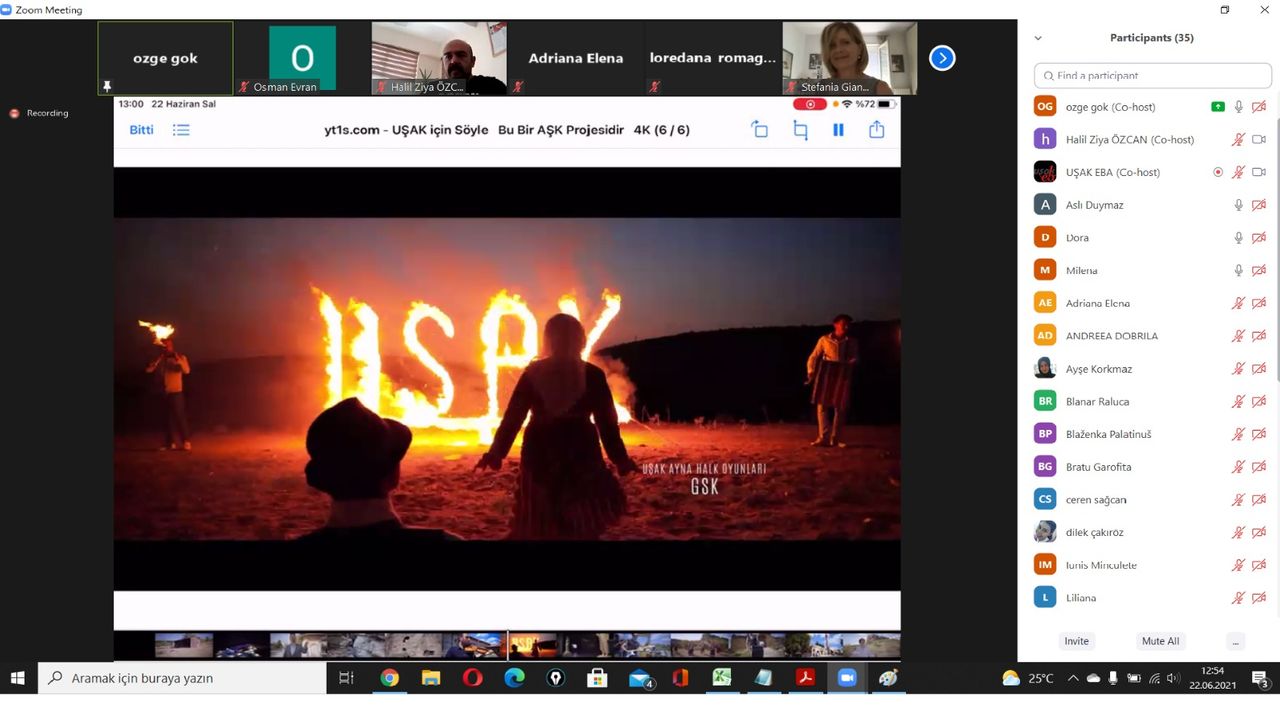
Task: Click the 25°C weather widget in the taskbar
Action: [1028, 678]
